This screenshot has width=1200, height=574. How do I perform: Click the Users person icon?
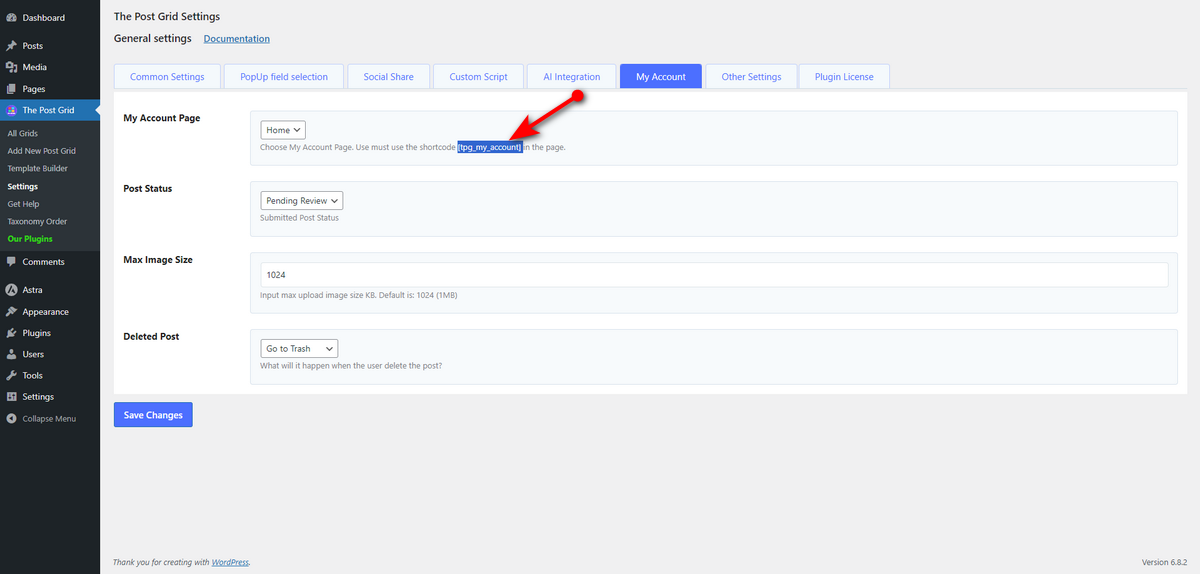coord(11,354)
